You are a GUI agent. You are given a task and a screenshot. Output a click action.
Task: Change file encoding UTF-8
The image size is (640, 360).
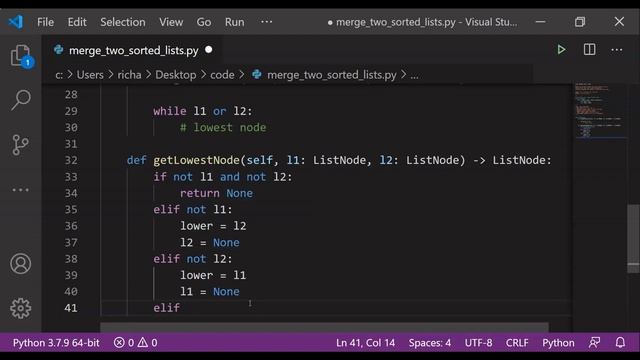tap(478, 342)
